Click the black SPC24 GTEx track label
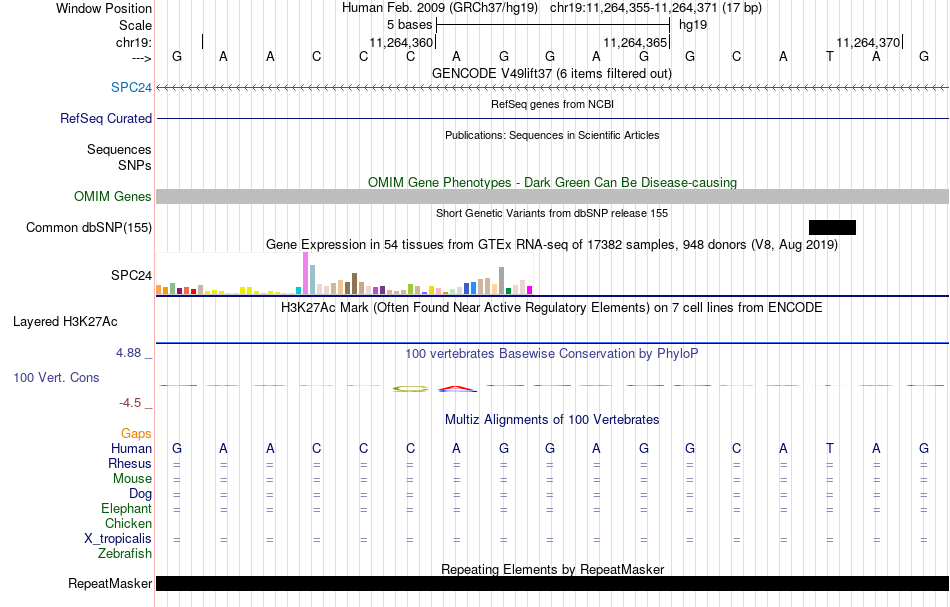The image size is (950, 607). (x=131, y=275)
